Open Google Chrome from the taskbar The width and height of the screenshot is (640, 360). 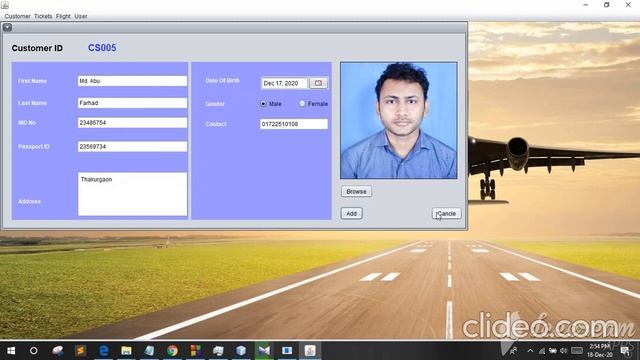172,351
